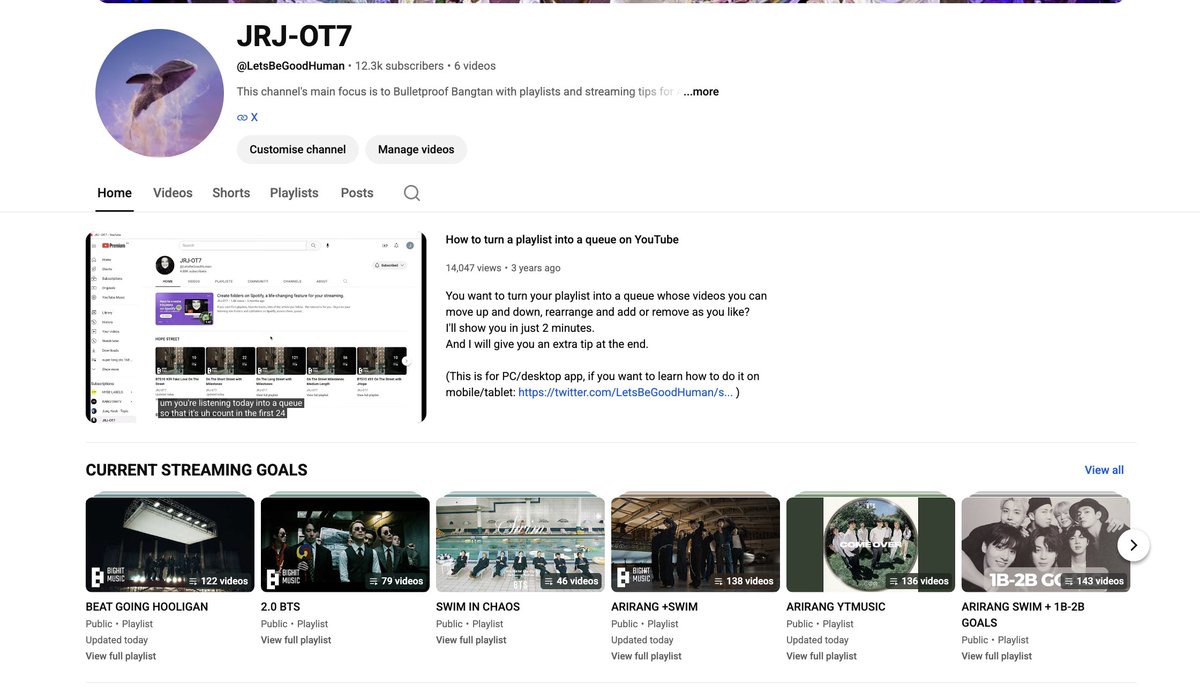View full playlist under SWIM IN CHAOS
1200x698 pixels.
pyautogui.click(x=471, y=640)
